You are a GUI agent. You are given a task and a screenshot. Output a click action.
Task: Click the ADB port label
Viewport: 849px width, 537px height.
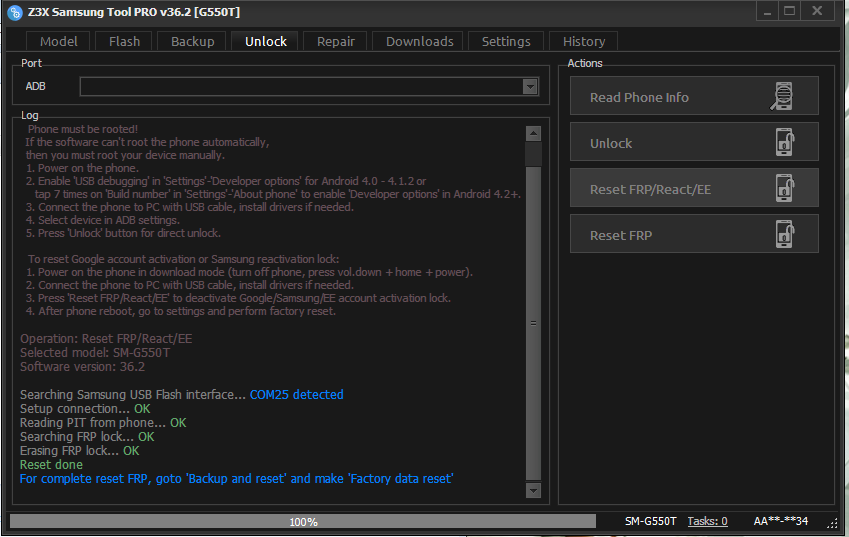35,86
